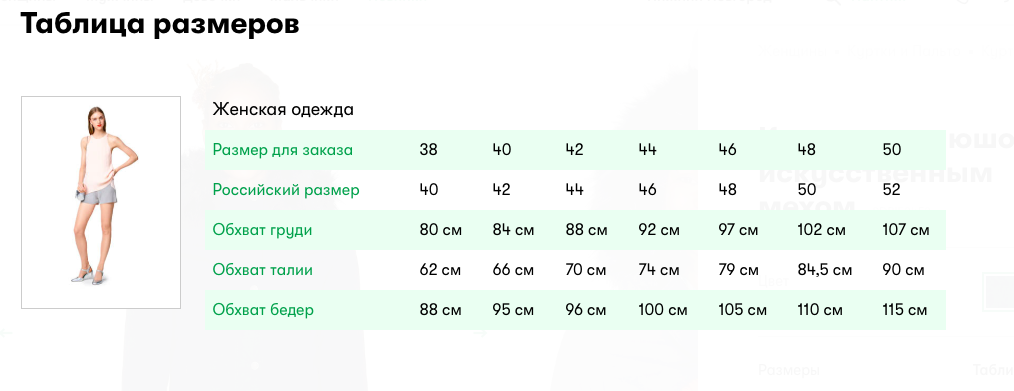Click the "Обхват бедер" row label

pyautogui.click(x=263, y=310)
